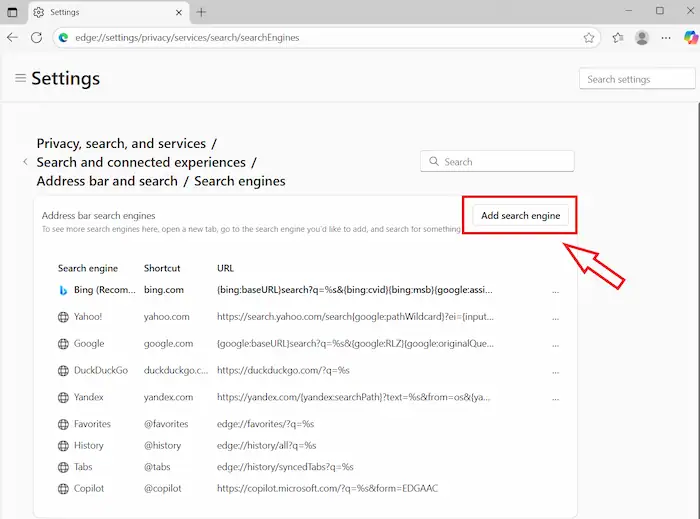Select the Settings browser tab
The height and width of the screenshot is (519, 700).
point(100,12)
